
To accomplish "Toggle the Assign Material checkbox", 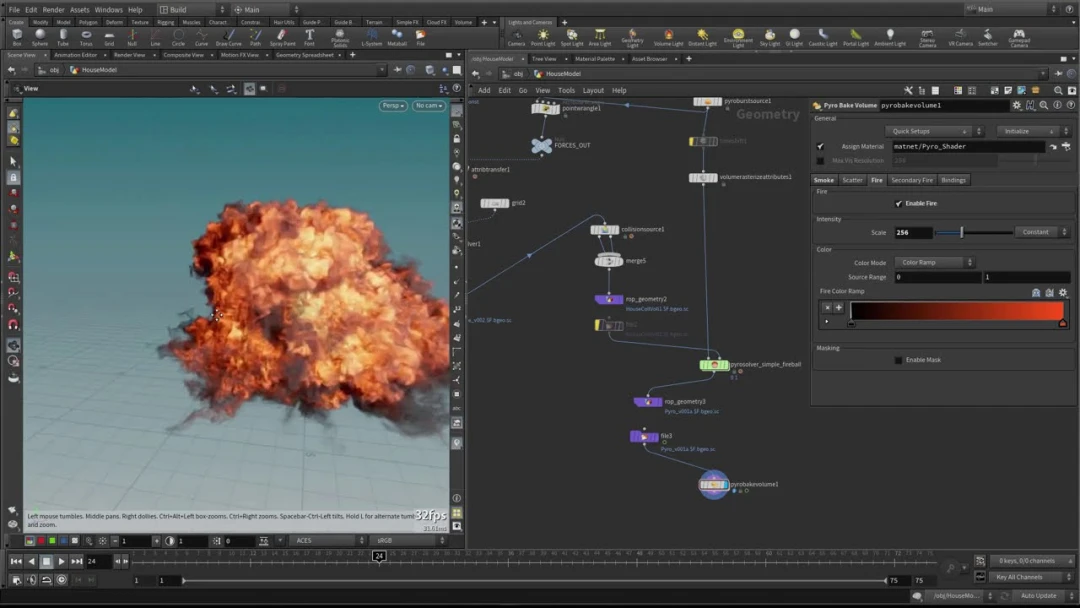I will 821,146.
